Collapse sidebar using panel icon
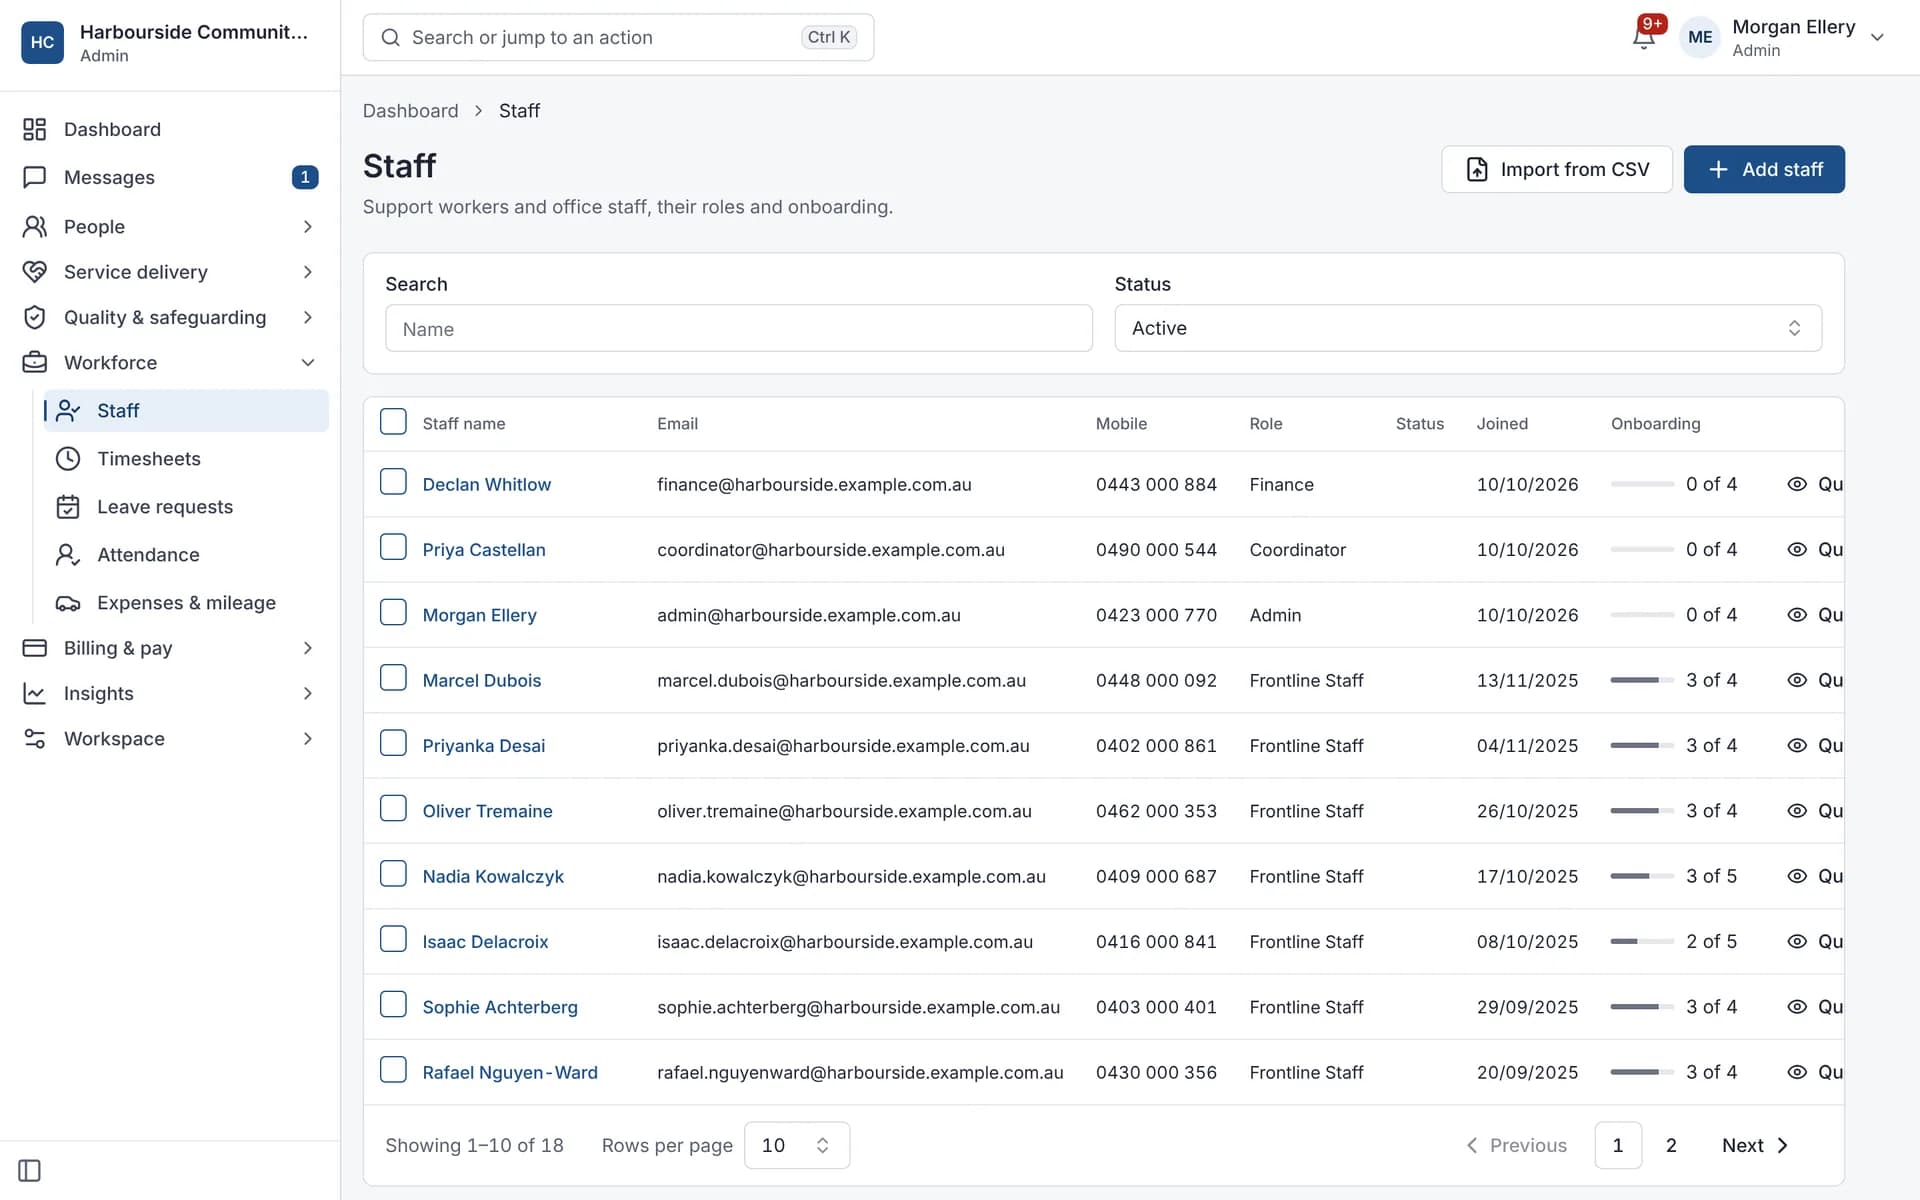This screenshot has height=1200, width=1920. (x=30, y=1171)
